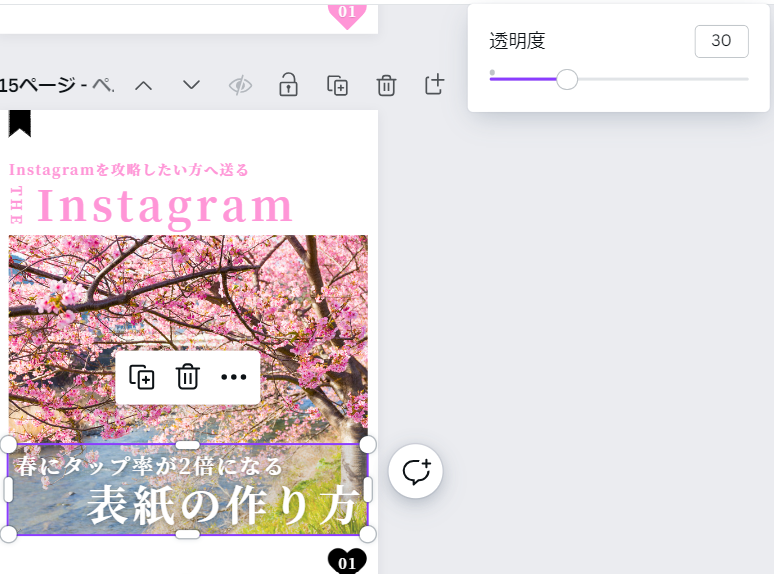The width and height of the screenshot is (774, 574).
Task: Delete page trash icon in page toolbar
Action: pos(386,85)
